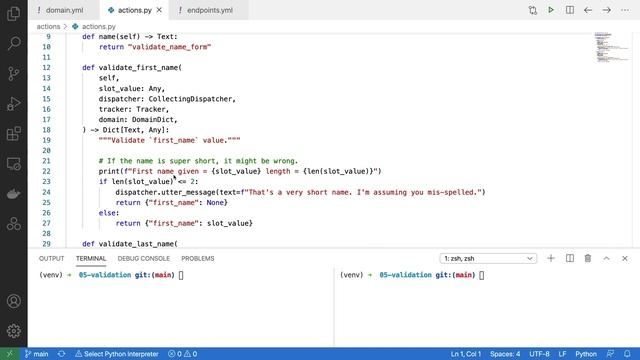This screenshot has height=360, width=640.
Task: Click the Open Changes icon in the editor toolbar
Action: pyautogui.click(x=533, y=10)
